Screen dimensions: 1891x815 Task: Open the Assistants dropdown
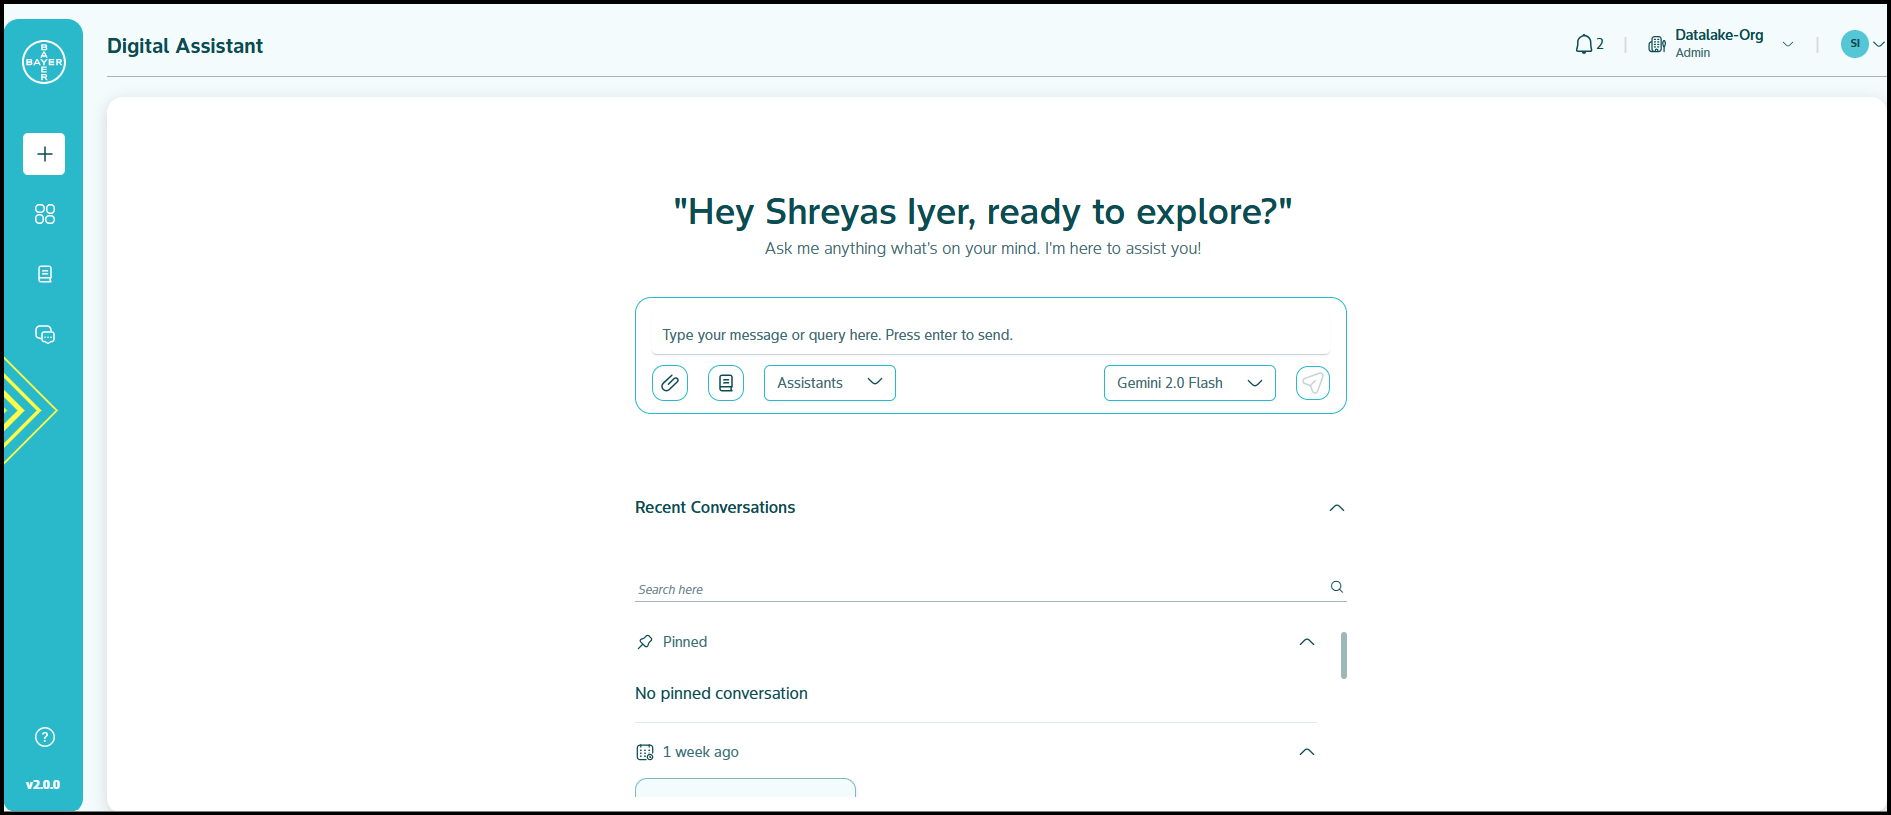[829, 383]
